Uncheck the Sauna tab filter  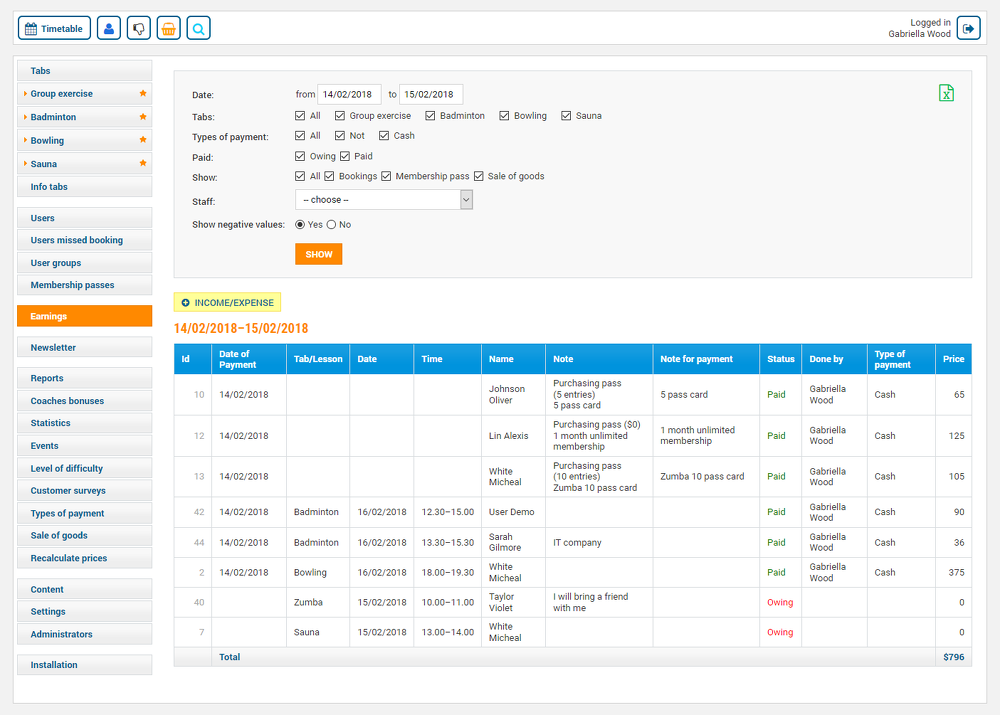[x=565, y=115]
